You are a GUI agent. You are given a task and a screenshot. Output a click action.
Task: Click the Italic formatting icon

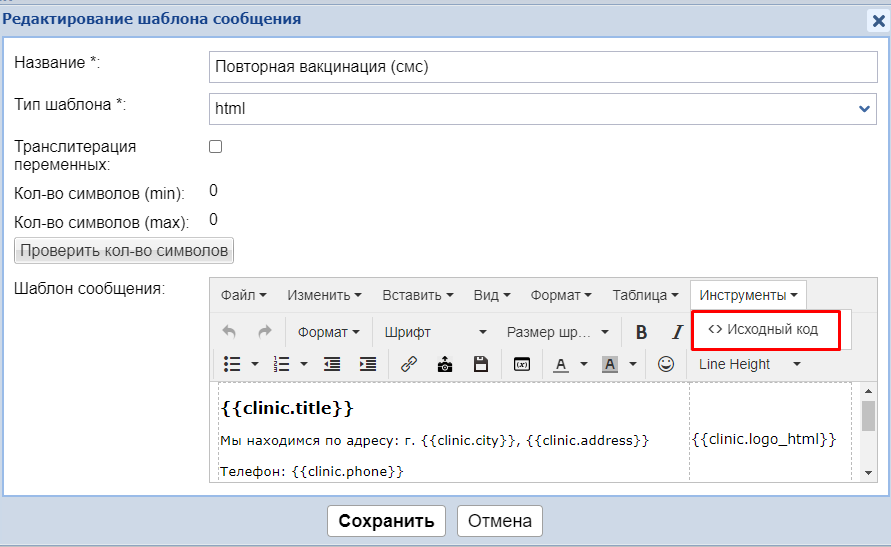coord(676,332)
